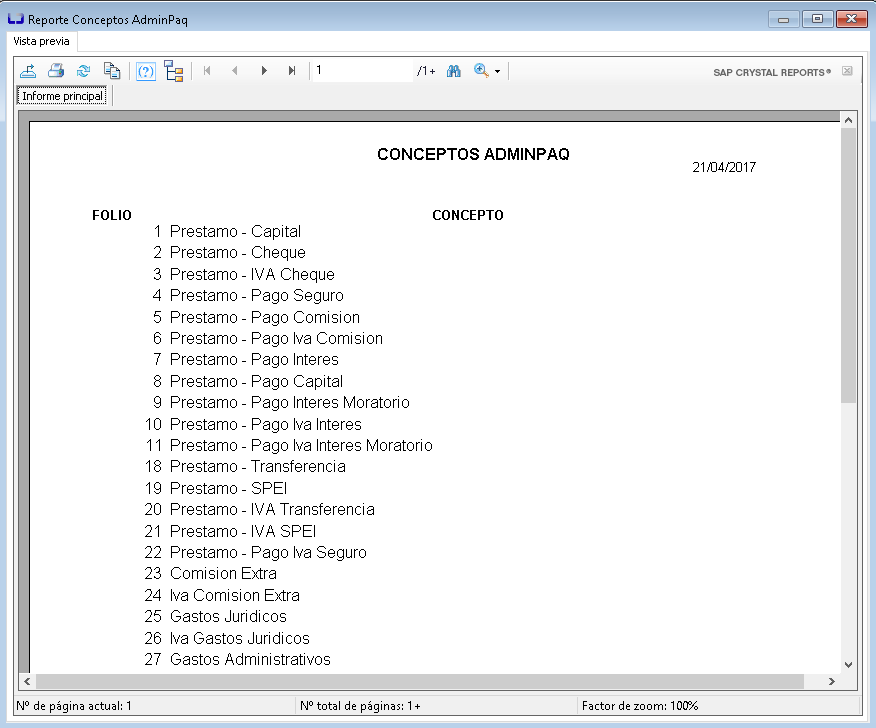
Task: Open the Find text binoculars tool
Action: pos(454,71)
